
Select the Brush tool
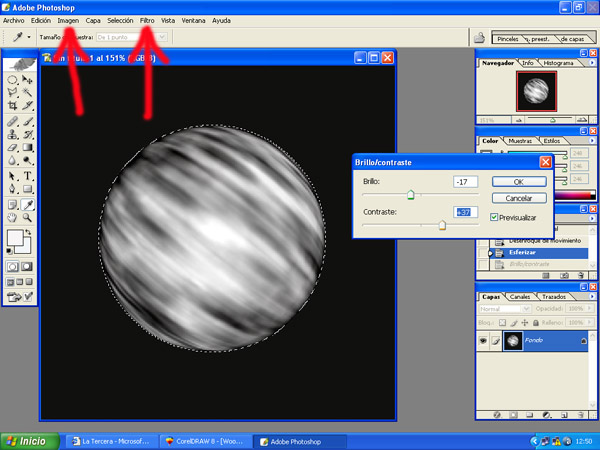(27, 122)
